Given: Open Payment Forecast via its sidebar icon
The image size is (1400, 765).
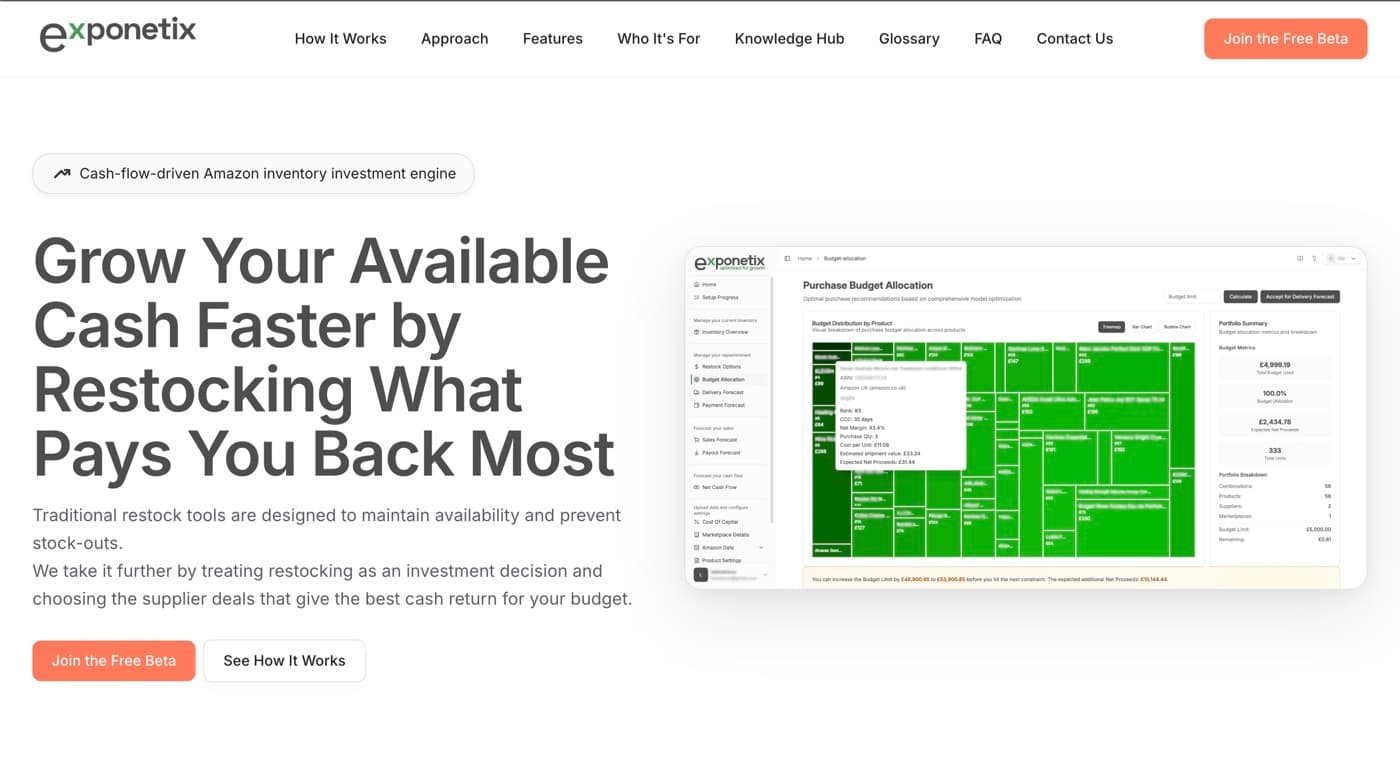Looking at the screenshot, I should click(x=696, y=405).
